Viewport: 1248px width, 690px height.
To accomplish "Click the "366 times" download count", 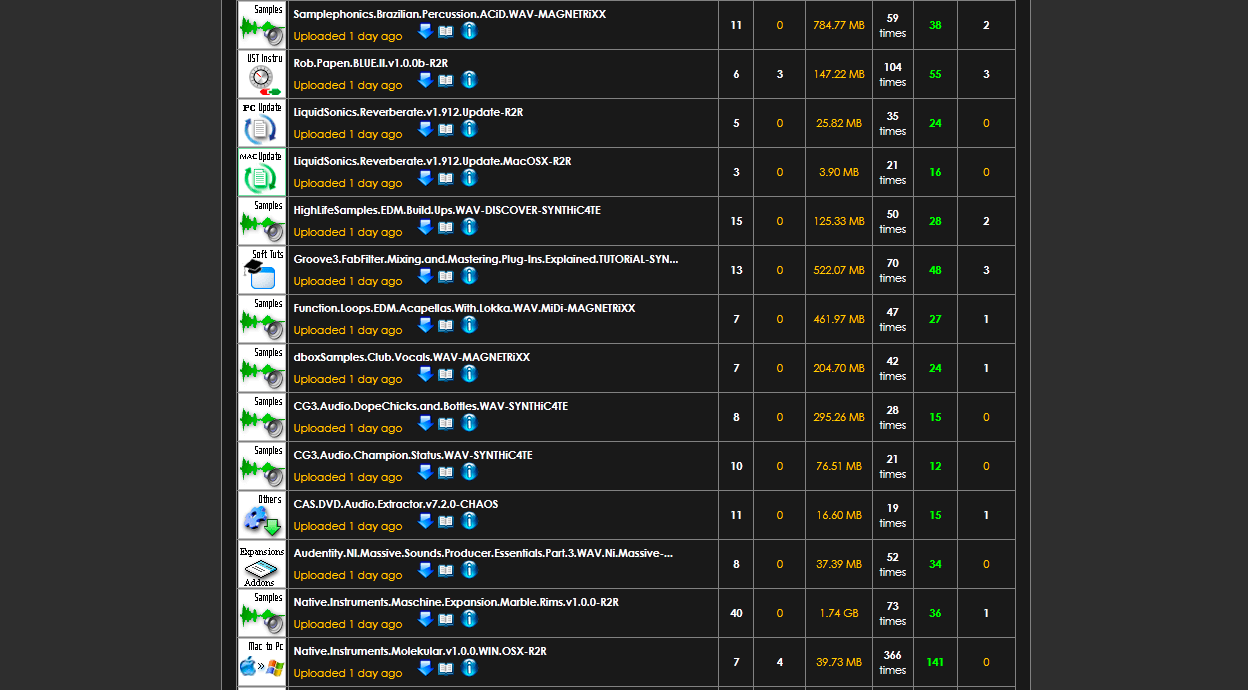I will 893,662.
